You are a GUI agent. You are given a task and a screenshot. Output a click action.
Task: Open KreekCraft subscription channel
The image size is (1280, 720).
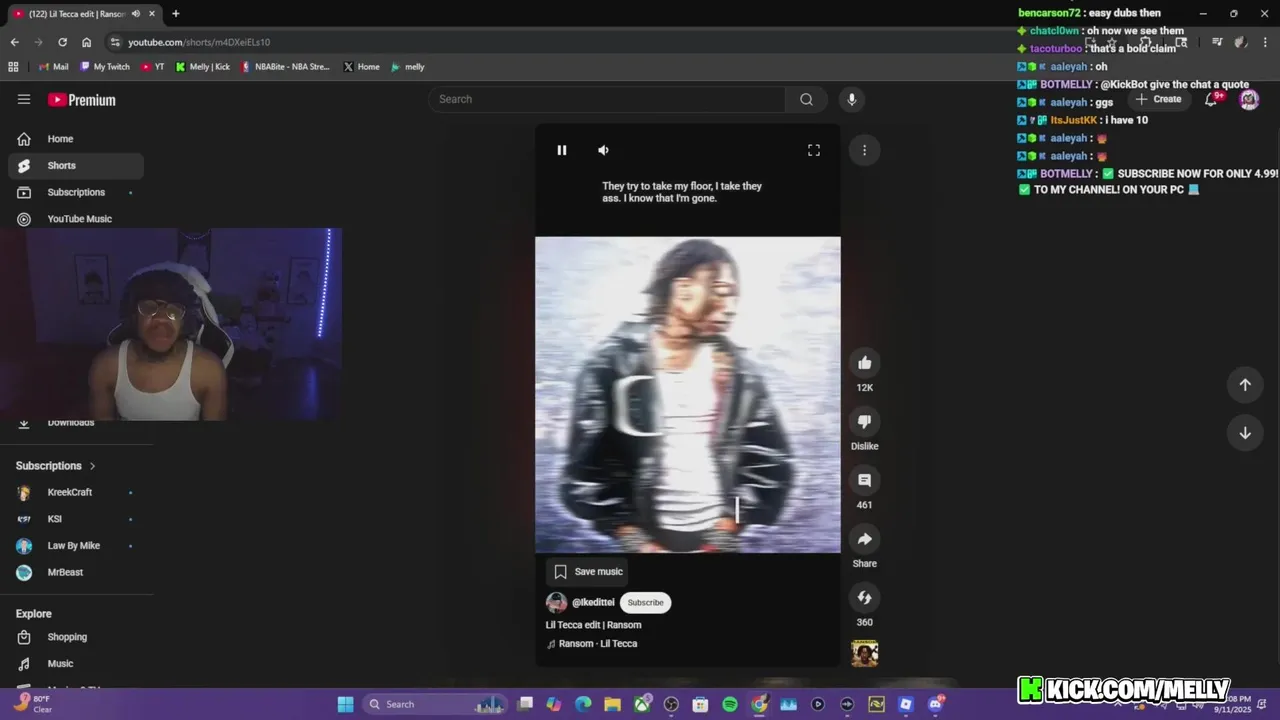click(x=76, y=493)
